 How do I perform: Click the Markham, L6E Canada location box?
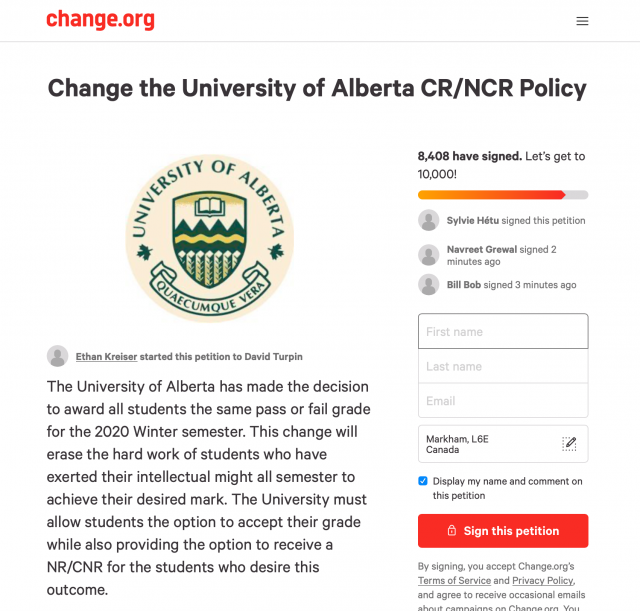pos(503,444)
